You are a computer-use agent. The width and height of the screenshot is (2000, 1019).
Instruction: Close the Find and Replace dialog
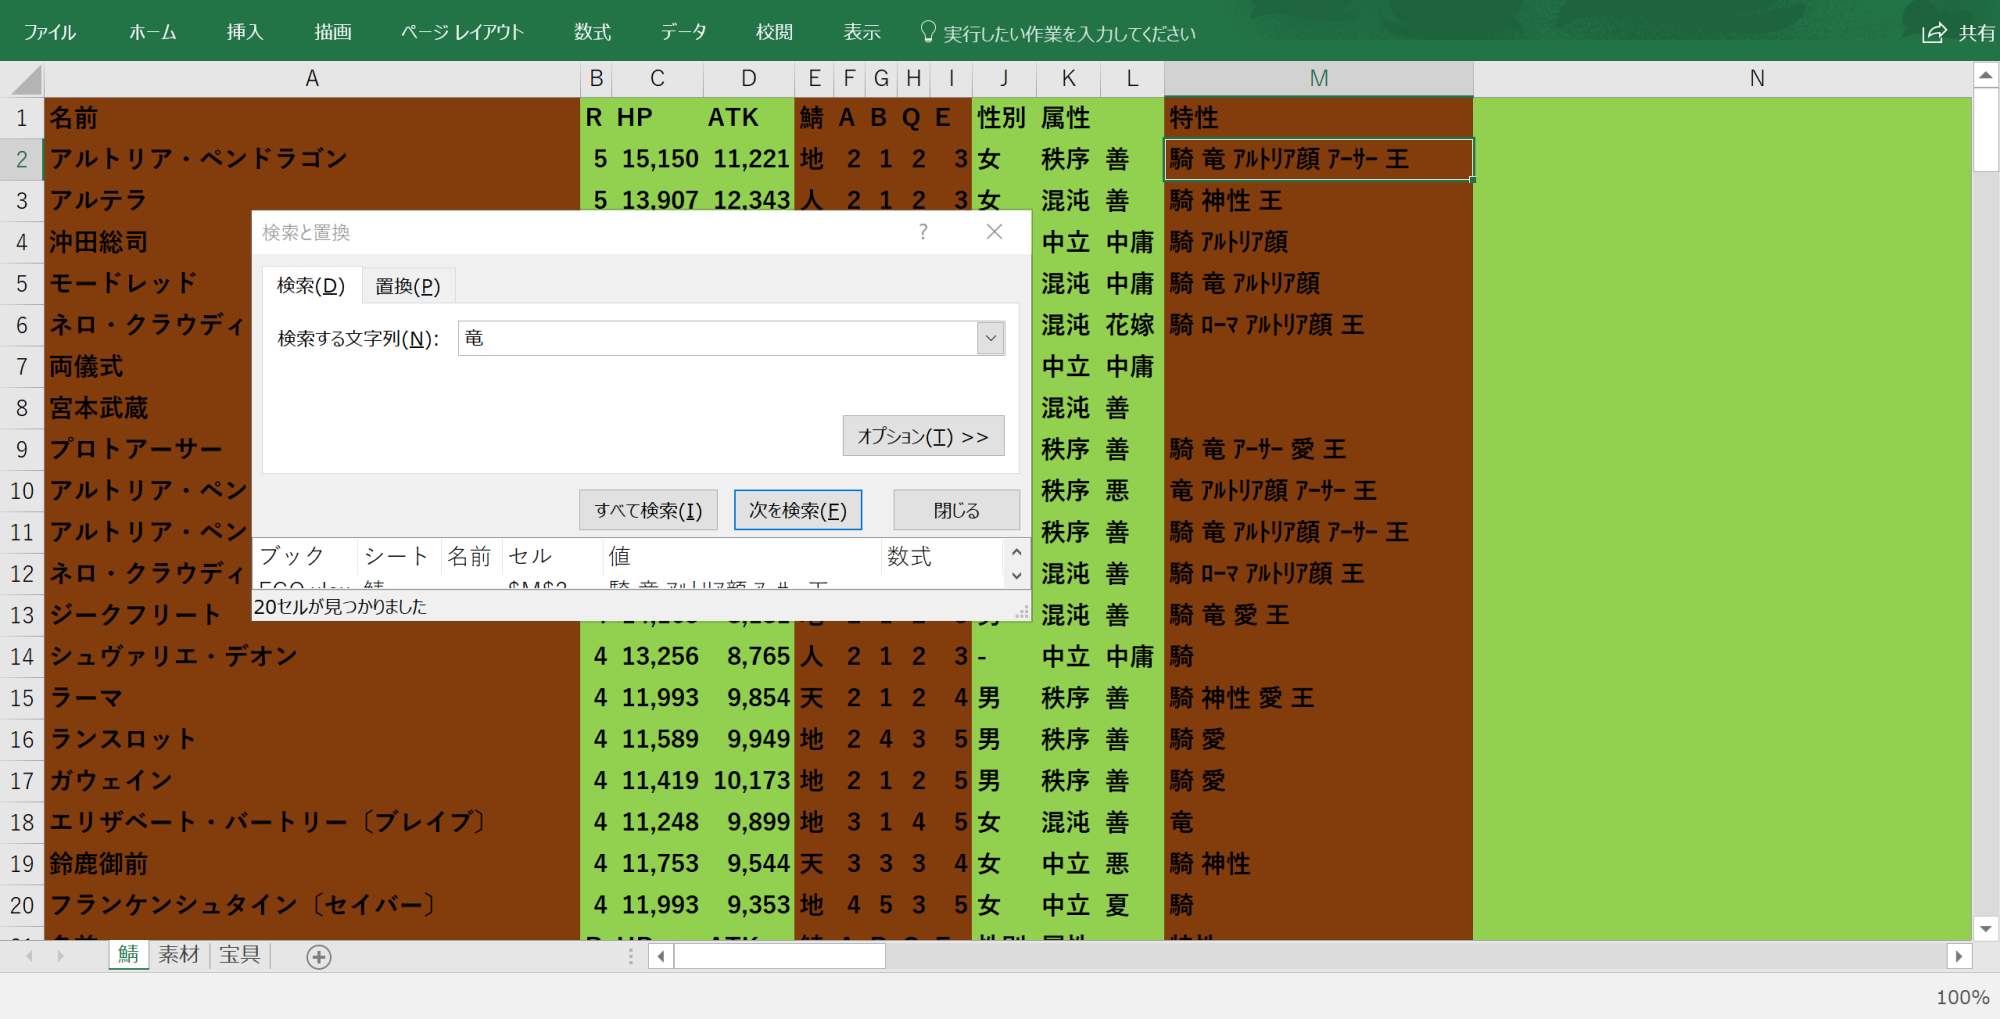[994, 232]
